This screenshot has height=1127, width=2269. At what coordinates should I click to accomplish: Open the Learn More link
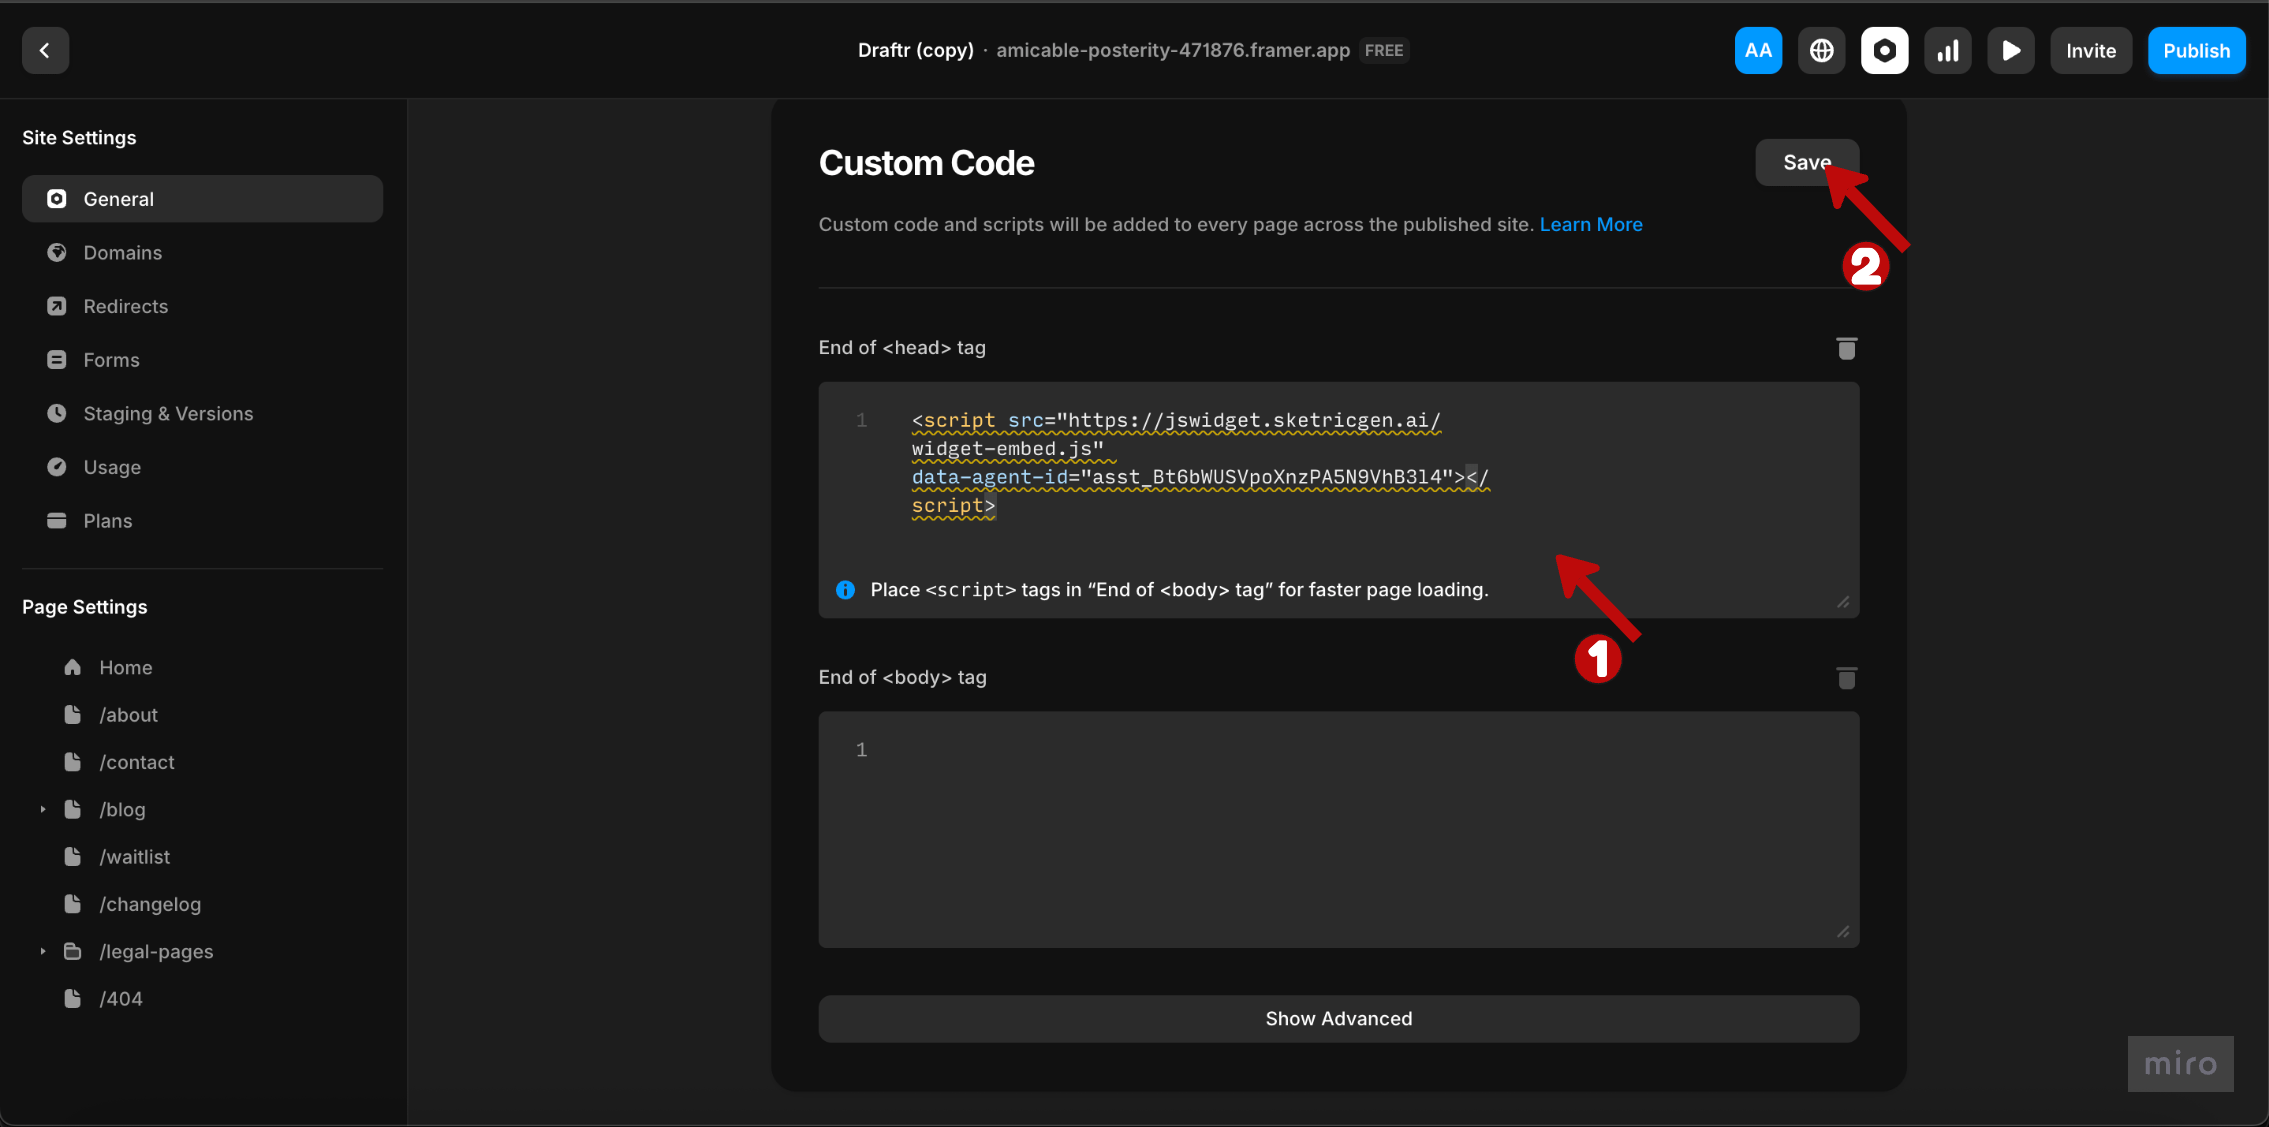(1591, 224)
